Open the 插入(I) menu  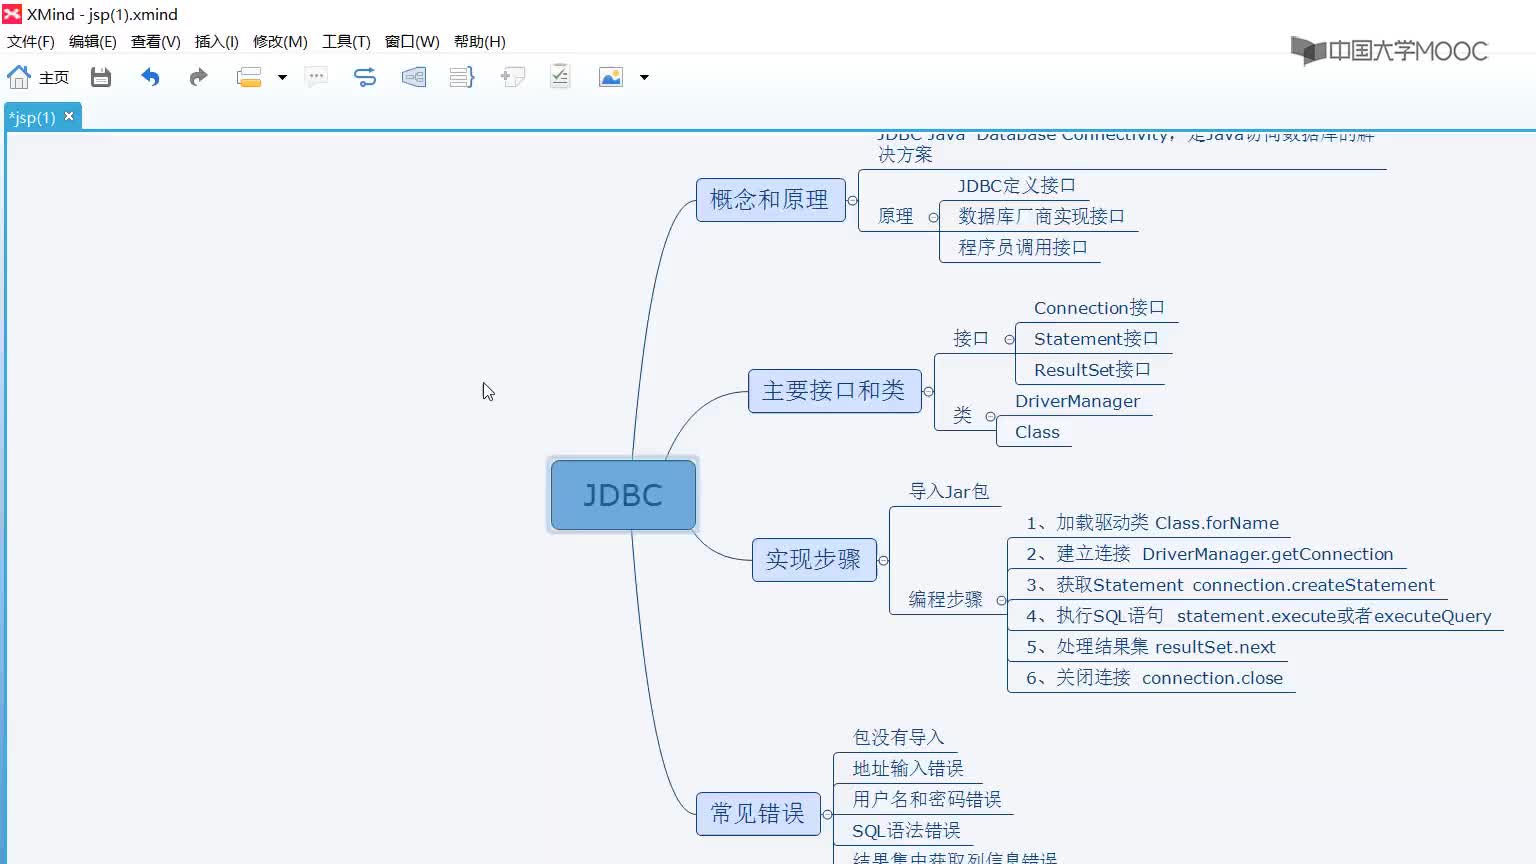point(217,41)
